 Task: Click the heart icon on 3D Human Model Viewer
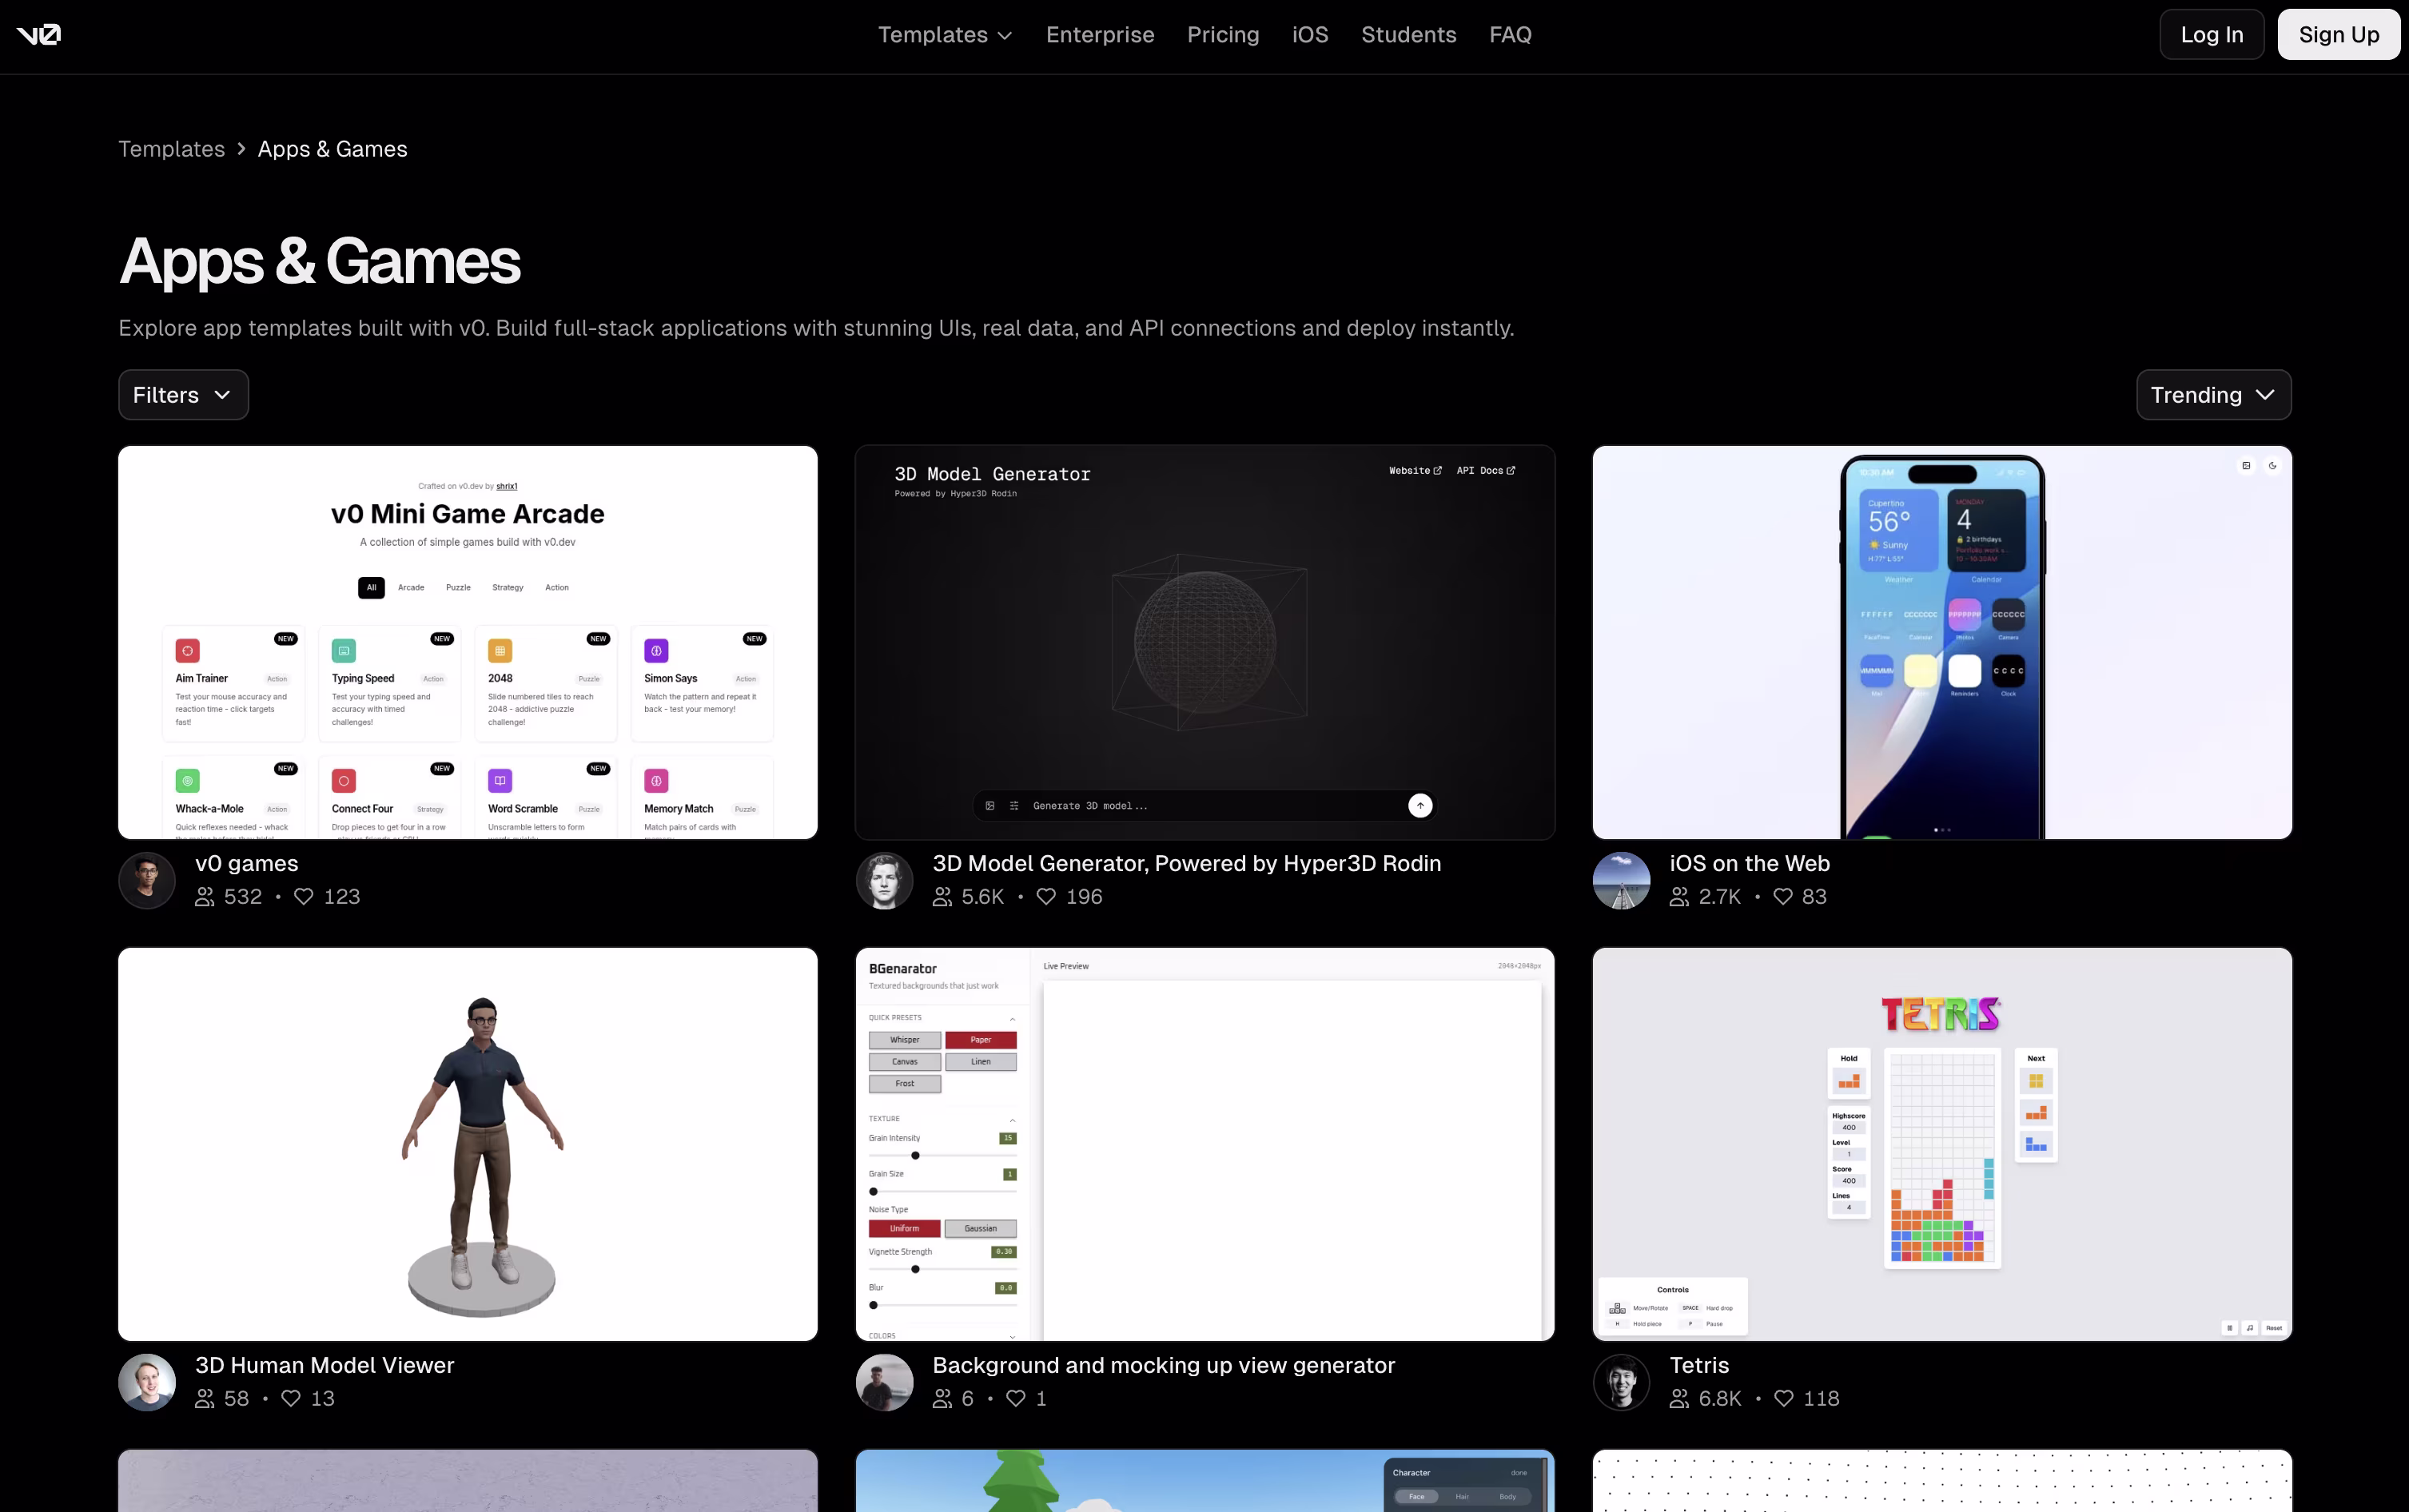(x=291, y=1399)
